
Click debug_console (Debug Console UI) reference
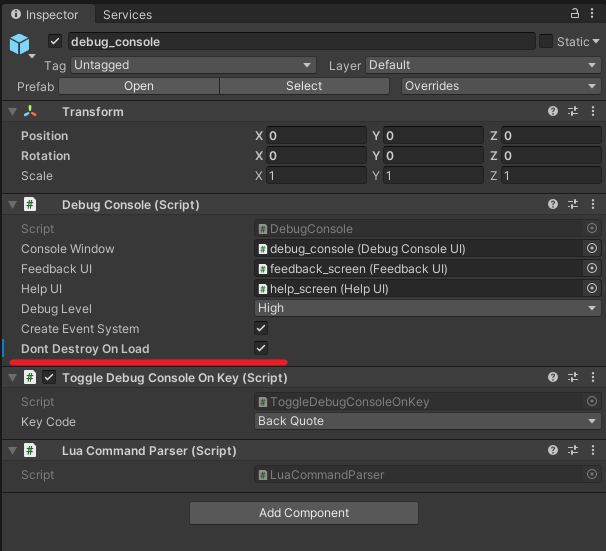[419, 248]
